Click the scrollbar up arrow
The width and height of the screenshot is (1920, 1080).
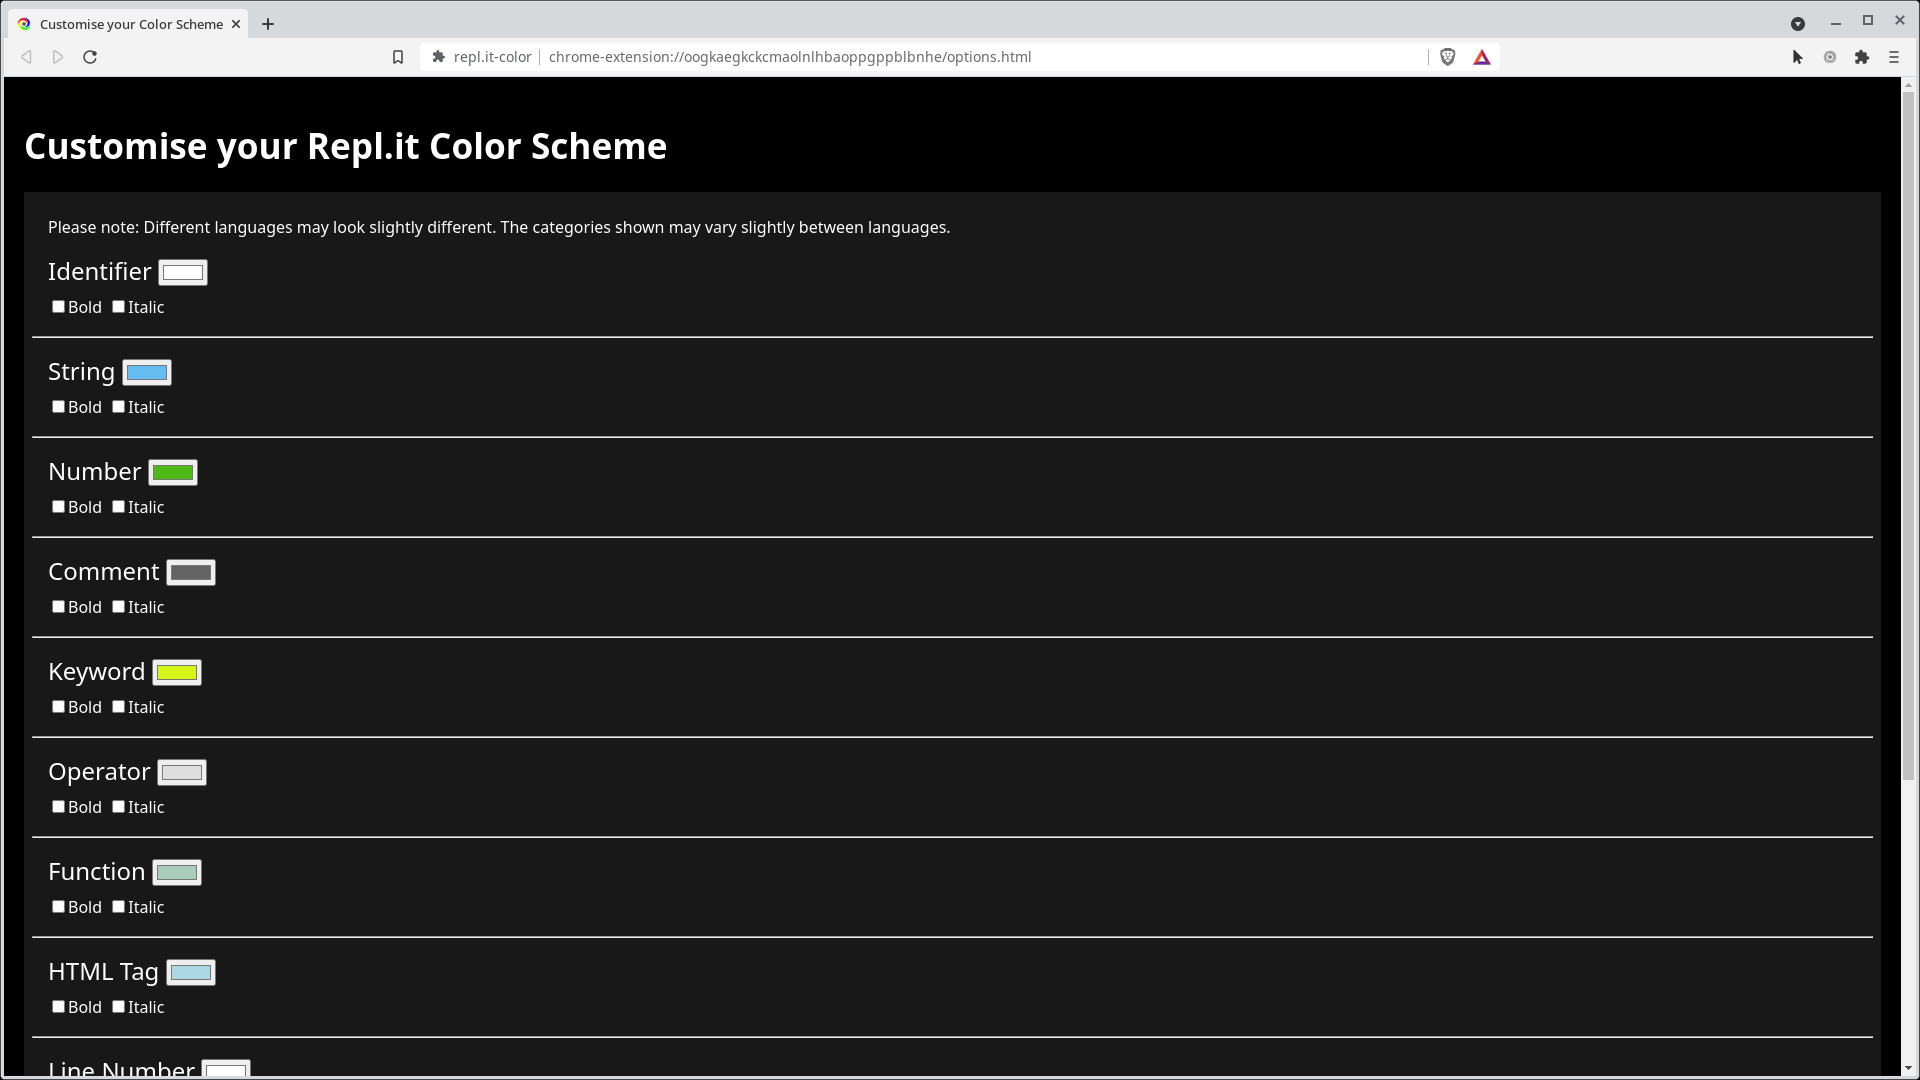(x=1908, y=85)
